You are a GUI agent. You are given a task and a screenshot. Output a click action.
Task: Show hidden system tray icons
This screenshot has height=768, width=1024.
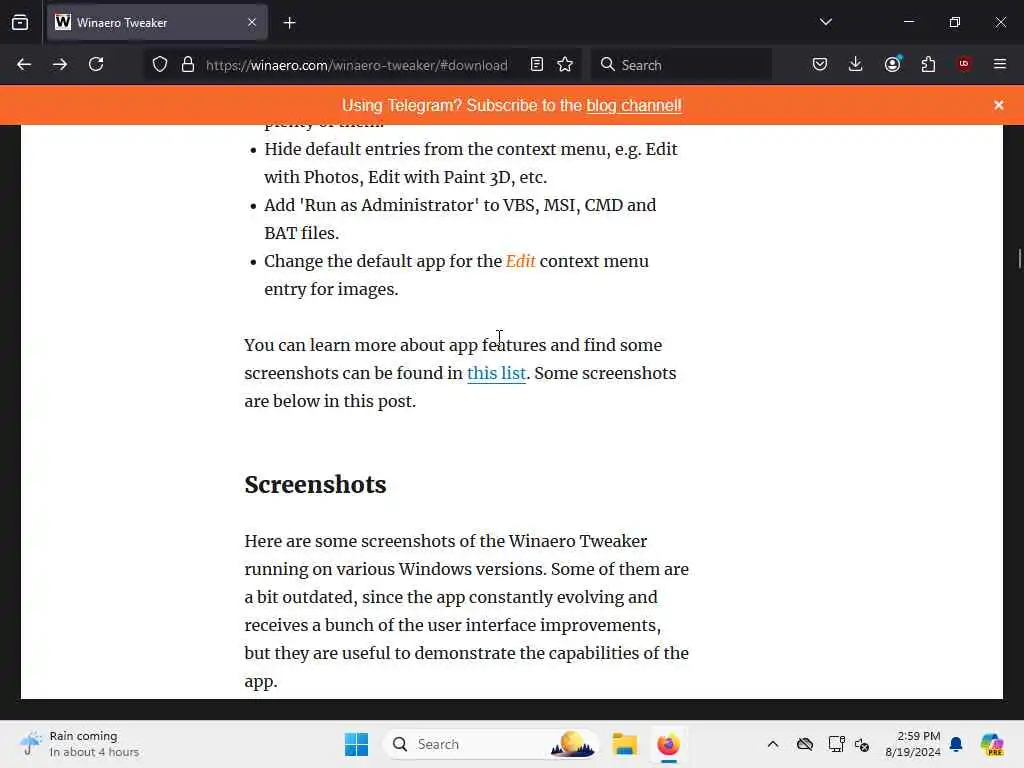[x=773, y=744]
